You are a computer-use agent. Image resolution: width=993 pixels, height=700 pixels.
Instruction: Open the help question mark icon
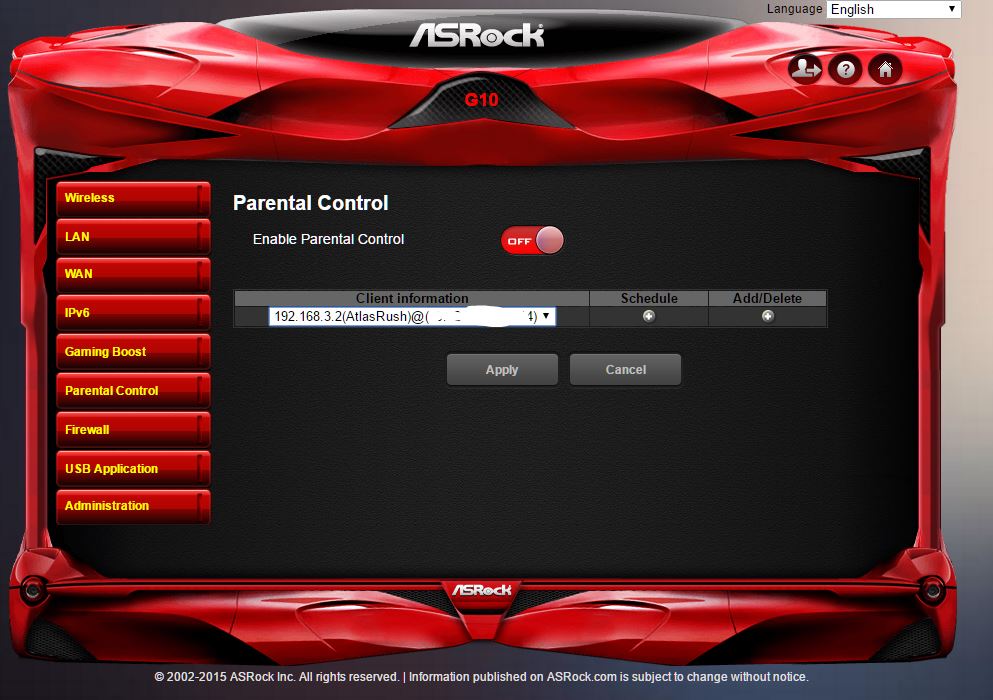click(x=845, y=69)
